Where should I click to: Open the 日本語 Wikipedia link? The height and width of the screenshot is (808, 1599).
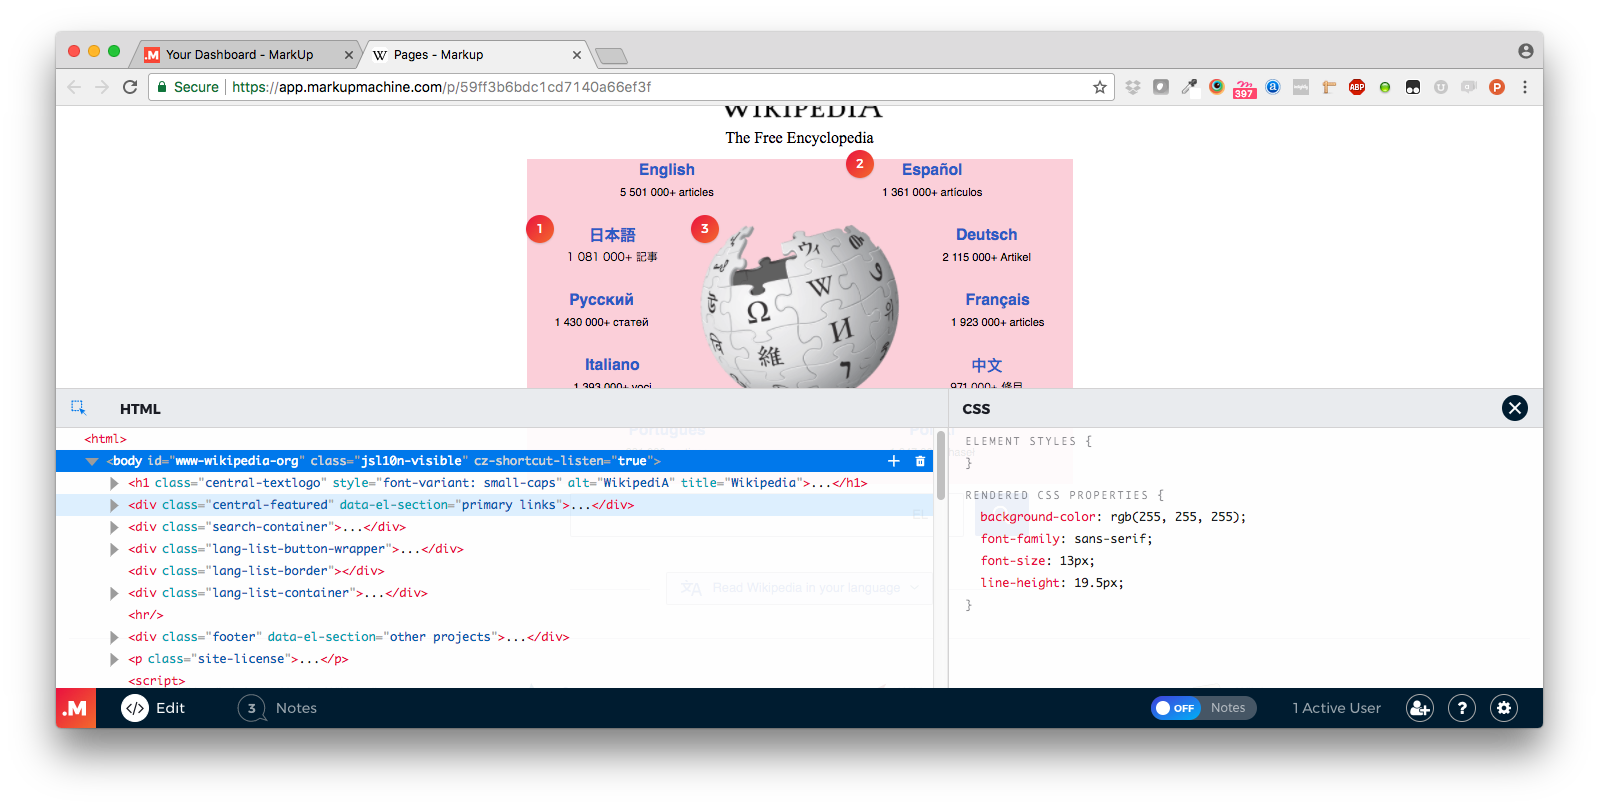tap(612, 235)
